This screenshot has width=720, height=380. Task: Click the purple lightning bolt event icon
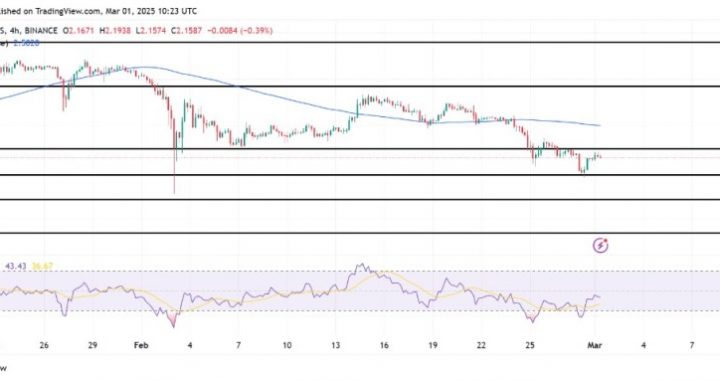tap(600, 246)
